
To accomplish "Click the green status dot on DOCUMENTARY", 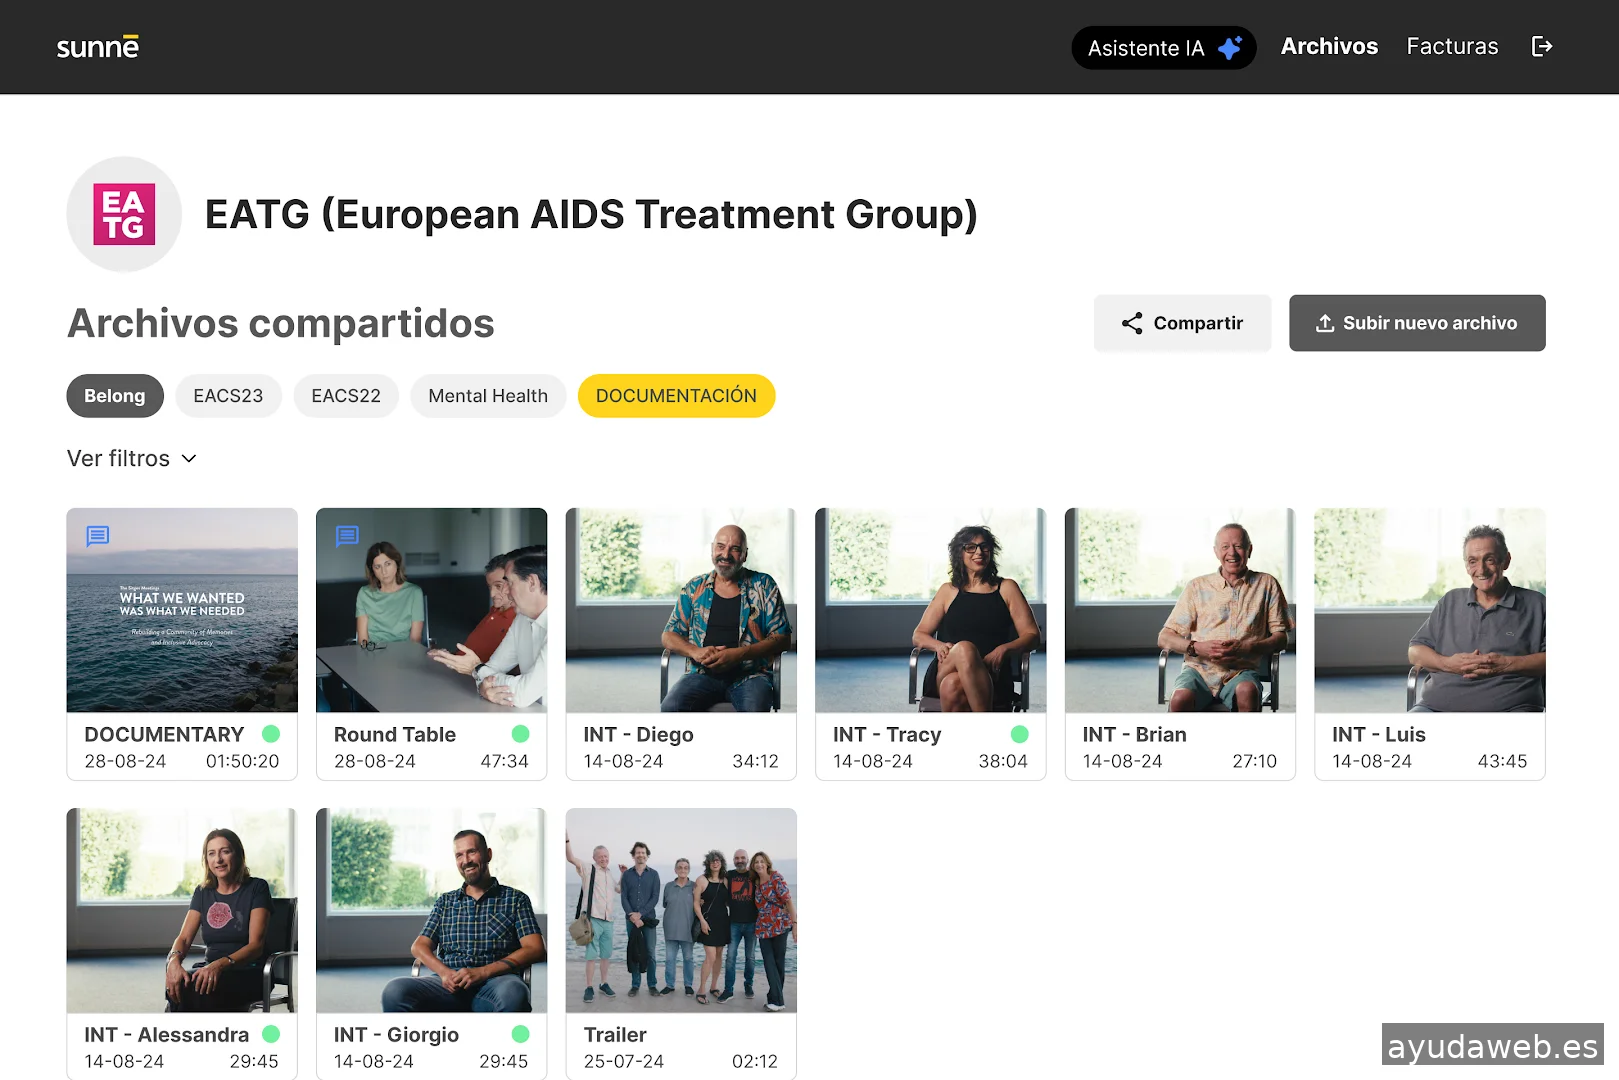I will coord(271,734).
